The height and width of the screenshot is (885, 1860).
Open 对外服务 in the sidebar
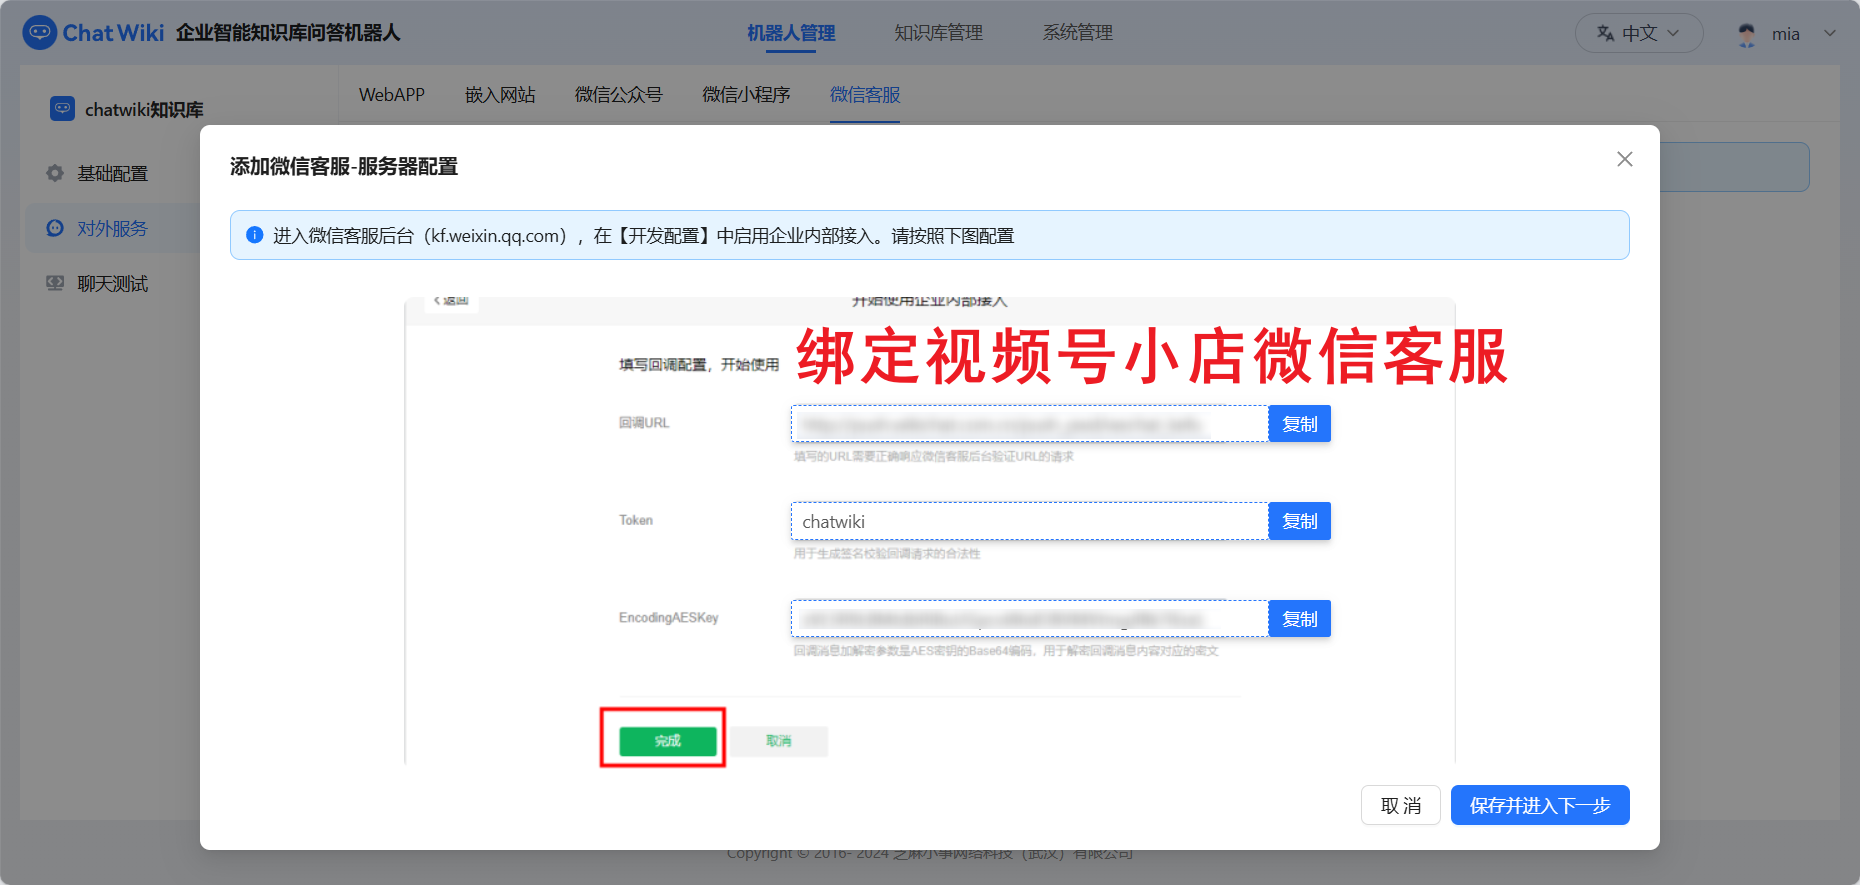tap(112, 228)
